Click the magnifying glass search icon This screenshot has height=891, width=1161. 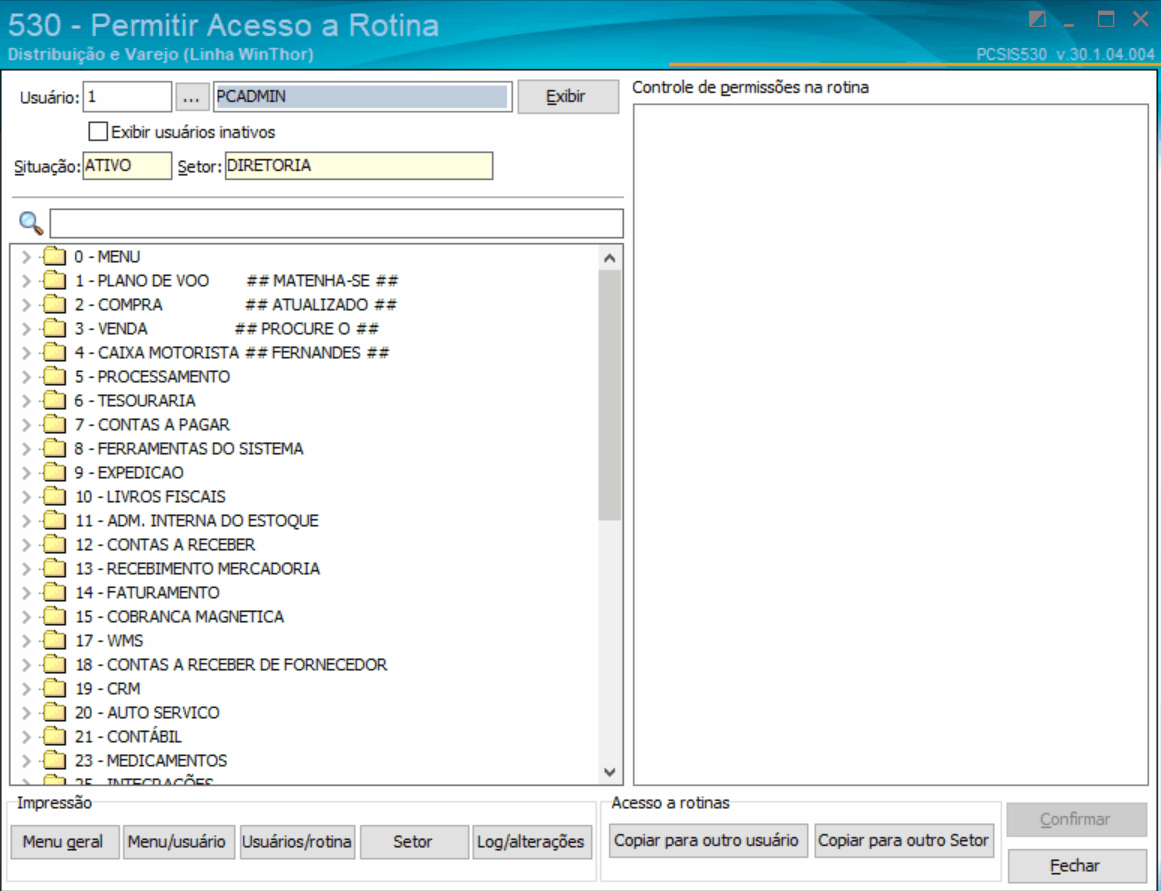[31, 222]
